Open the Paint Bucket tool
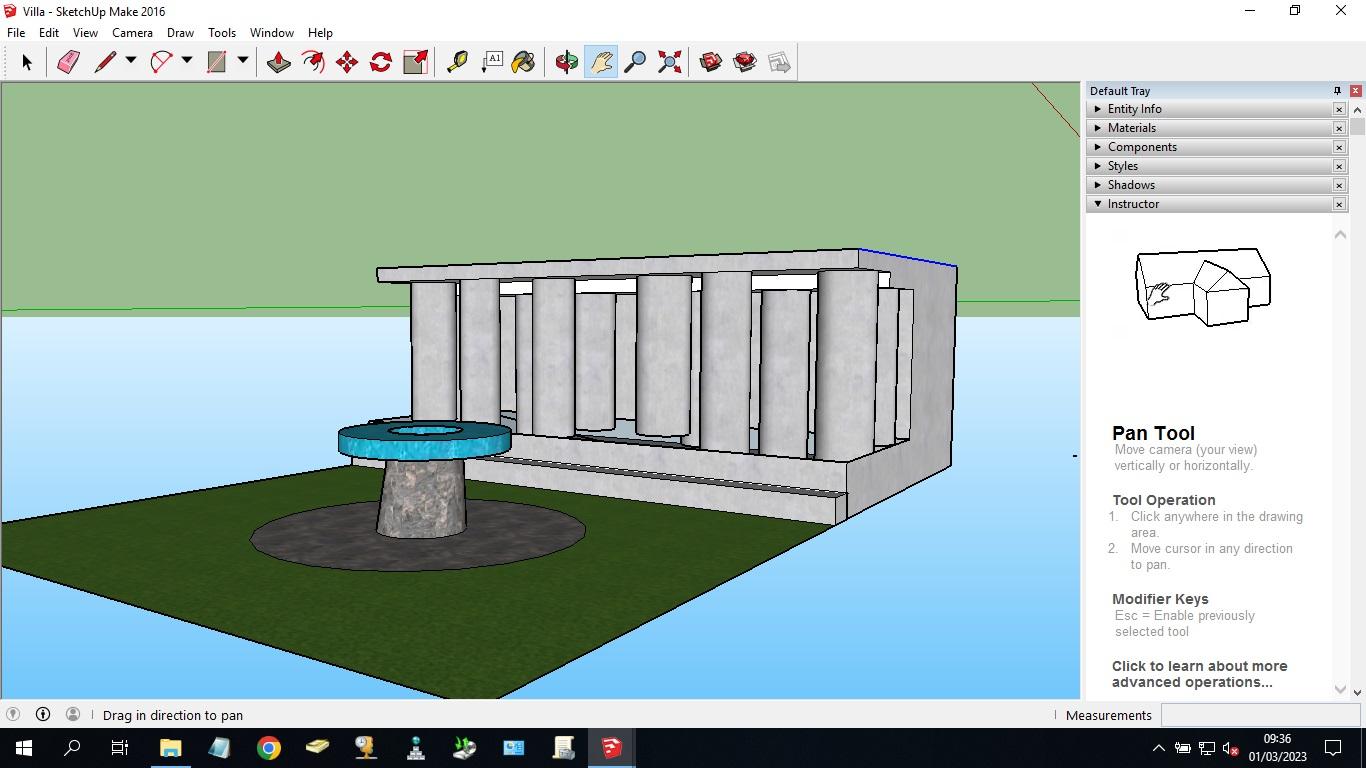 (x=523, y=62)
